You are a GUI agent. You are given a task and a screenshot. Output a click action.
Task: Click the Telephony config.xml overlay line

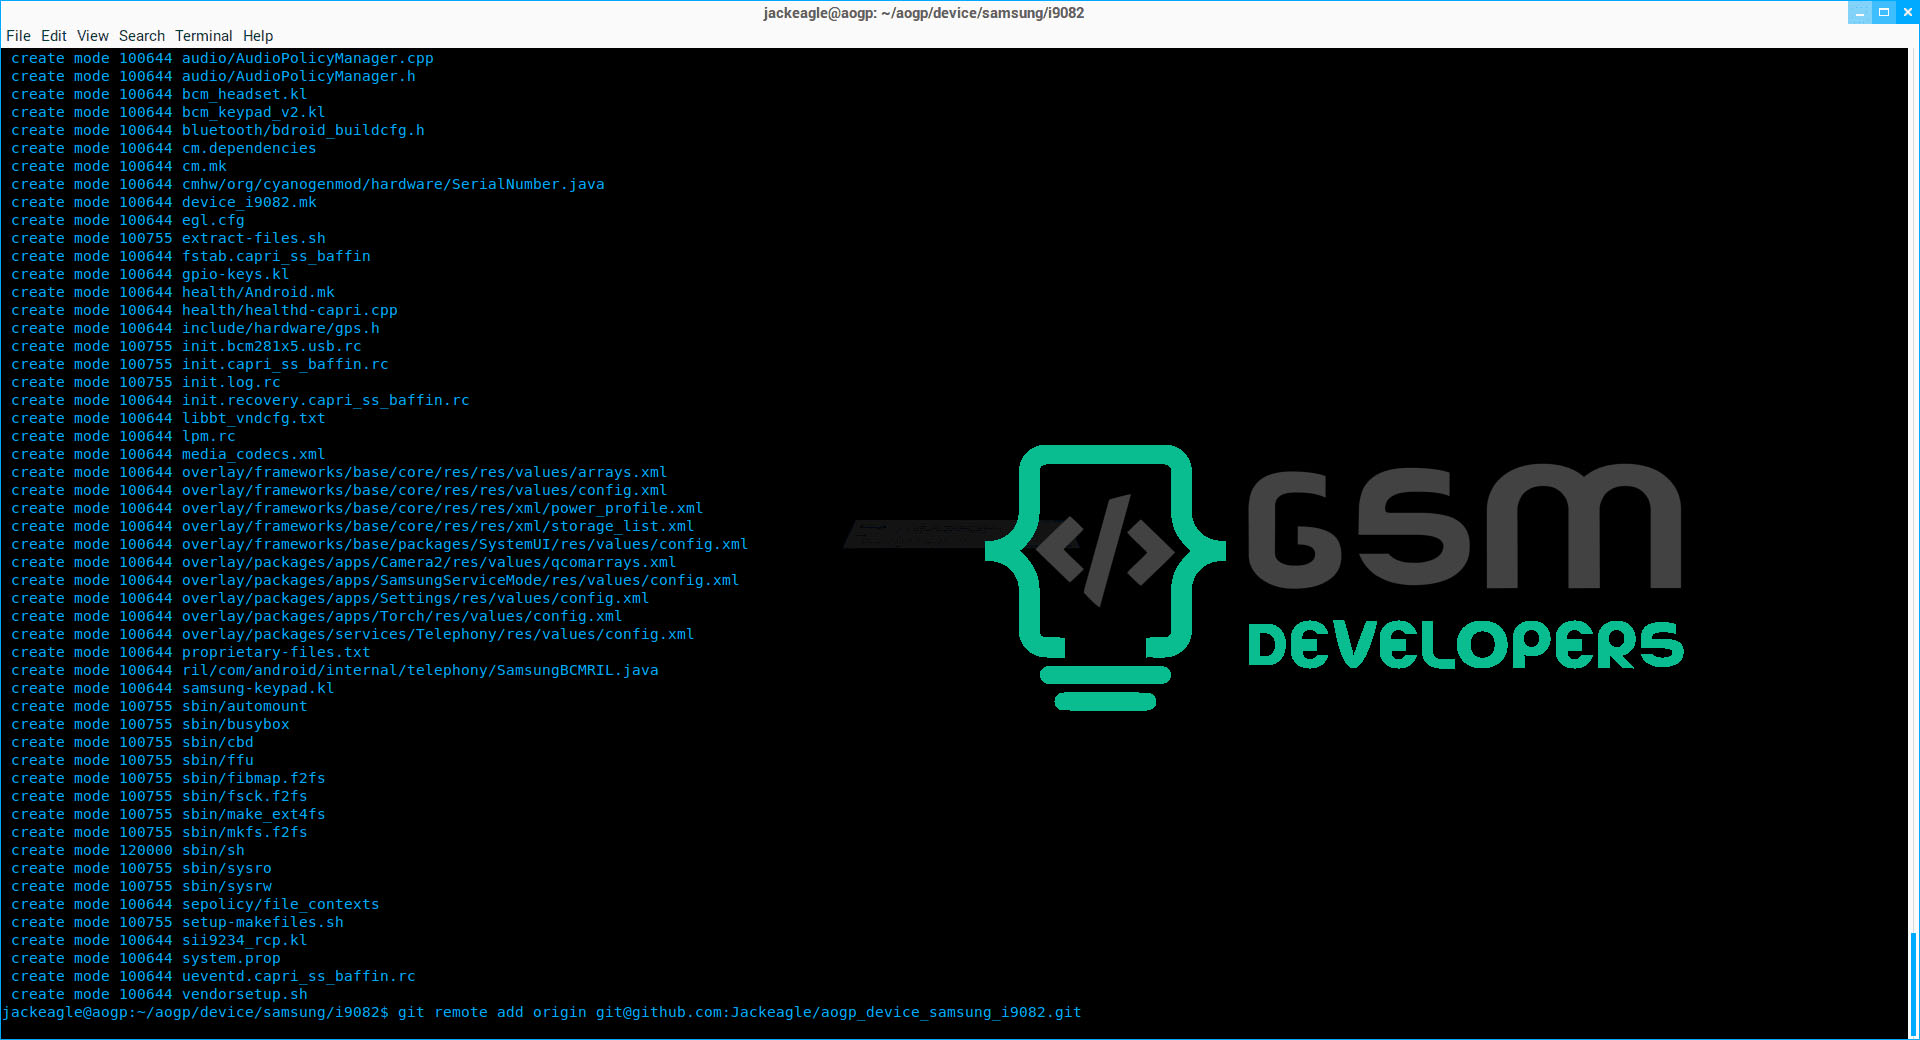[353, 635]
